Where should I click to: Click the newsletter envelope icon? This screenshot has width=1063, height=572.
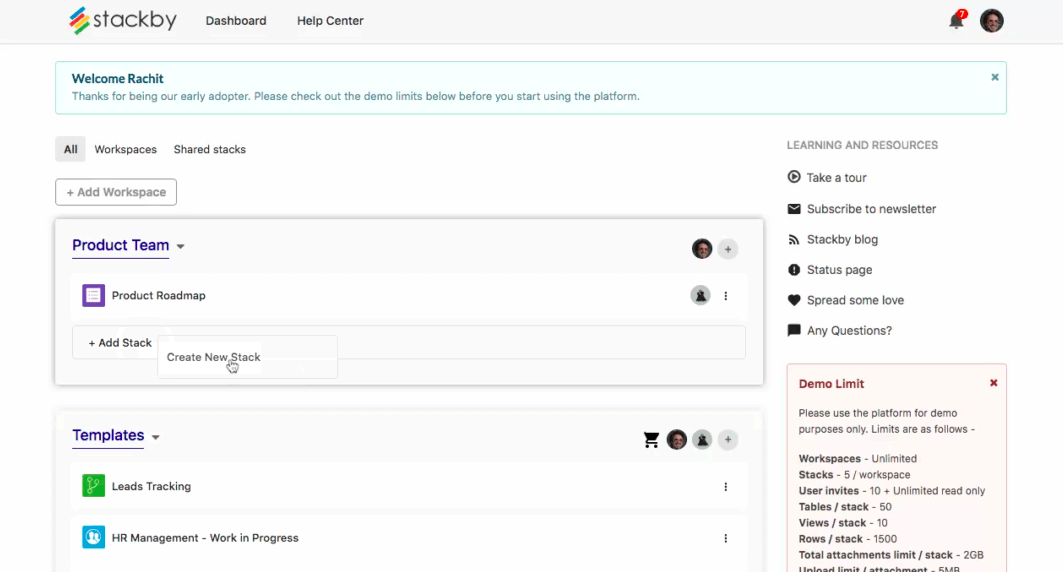point(794,209)
